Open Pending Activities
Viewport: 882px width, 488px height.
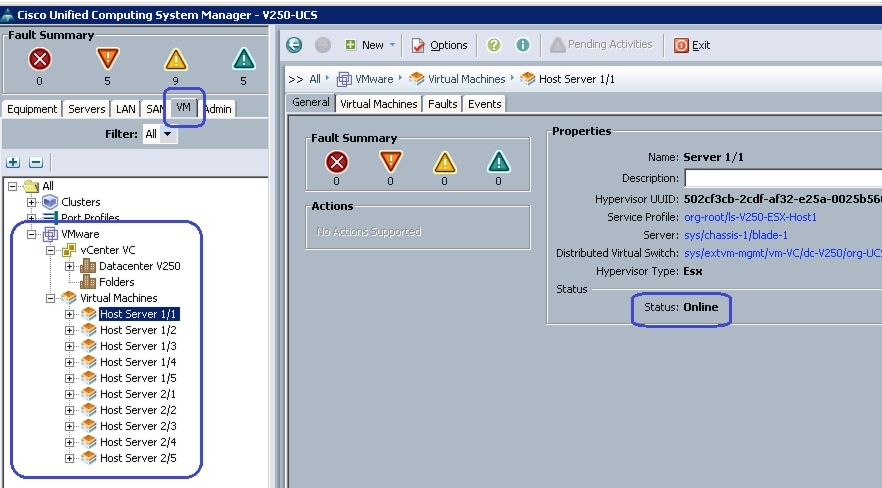point(601,44)
